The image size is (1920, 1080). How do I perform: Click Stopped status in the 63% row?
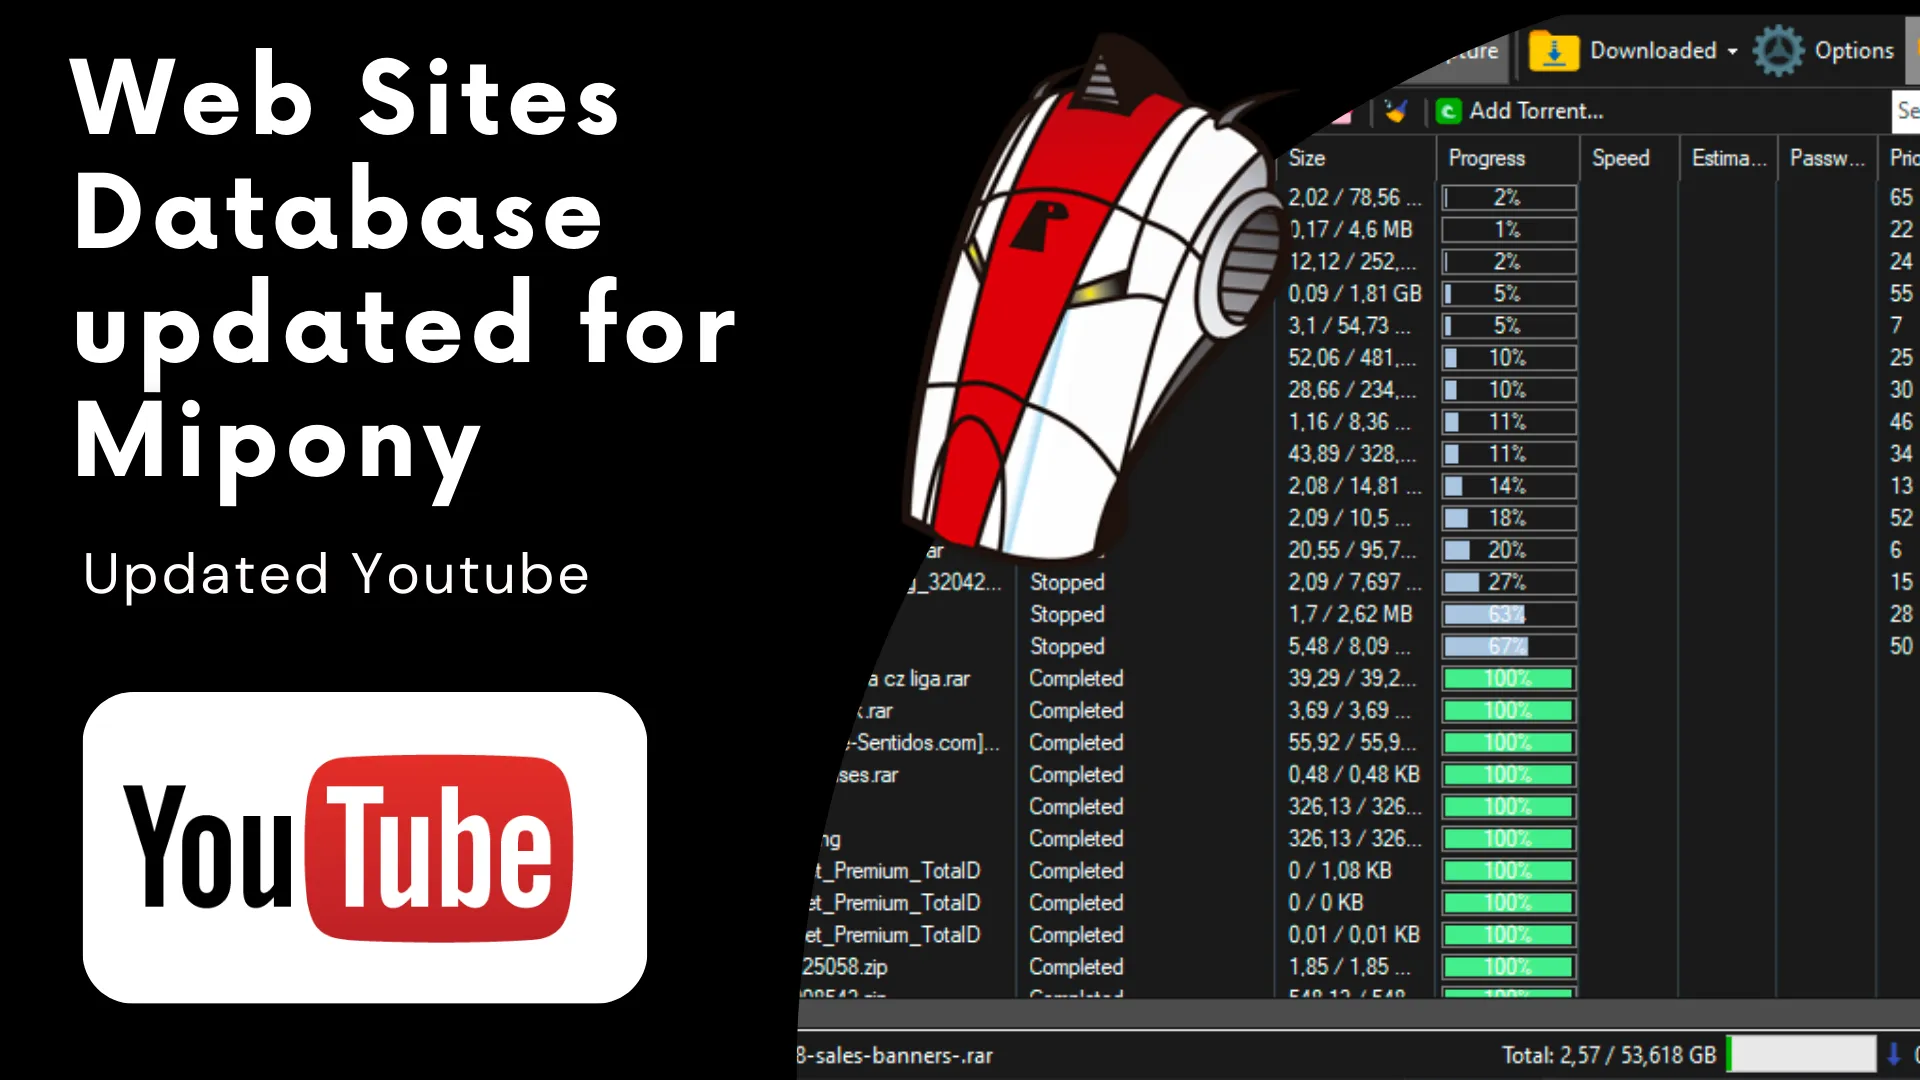coord(1067,614)
